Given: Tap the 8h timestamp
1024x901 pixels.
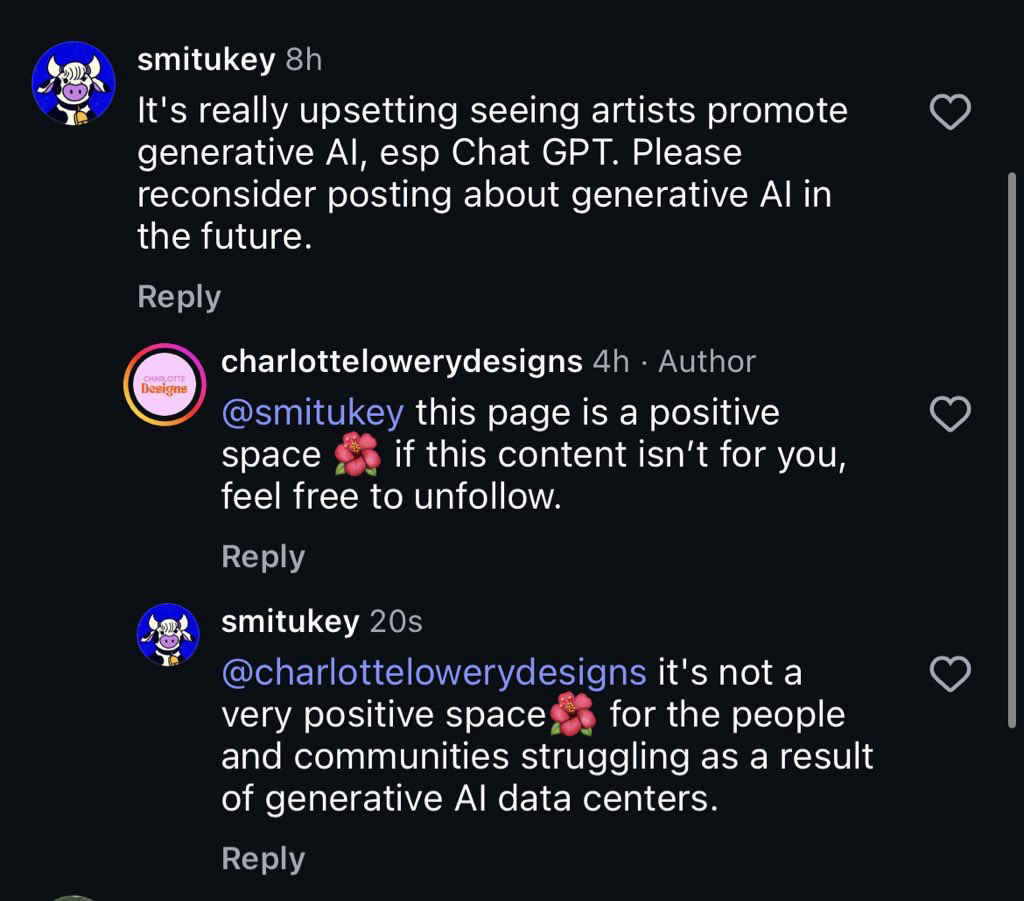Looking at the screenshot, I should [x=304, y=60].
